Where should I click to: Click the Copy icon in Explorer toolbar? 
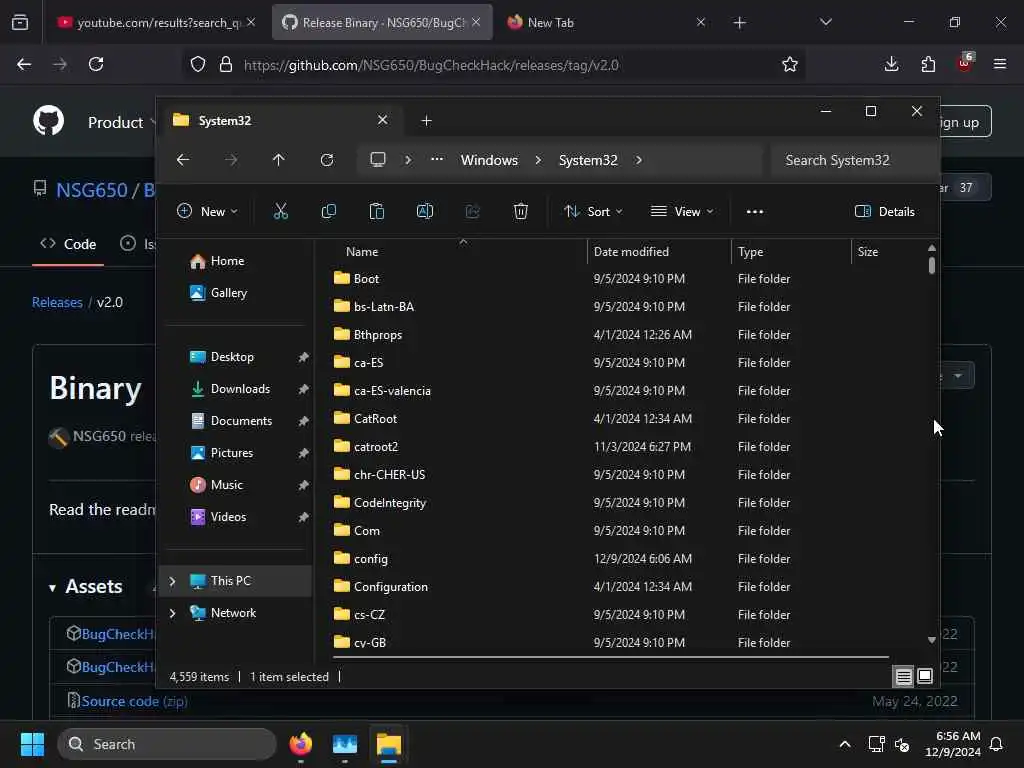(x=328, y=211)
